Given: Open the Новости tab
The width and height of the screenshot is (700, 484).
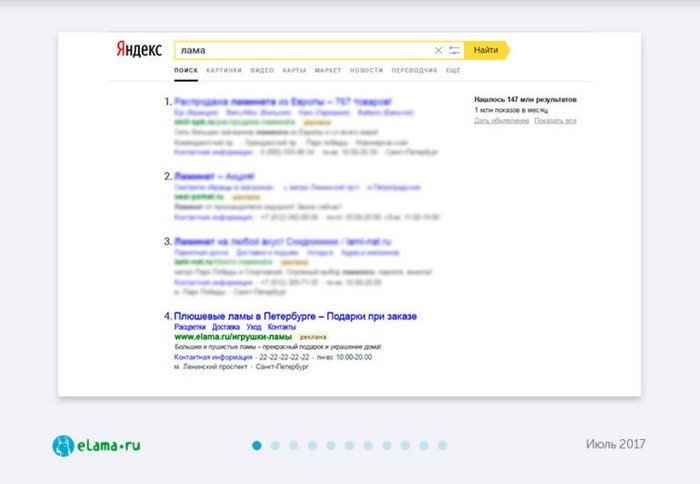Looking at the screenshot, I should click(x=367, y=71).
